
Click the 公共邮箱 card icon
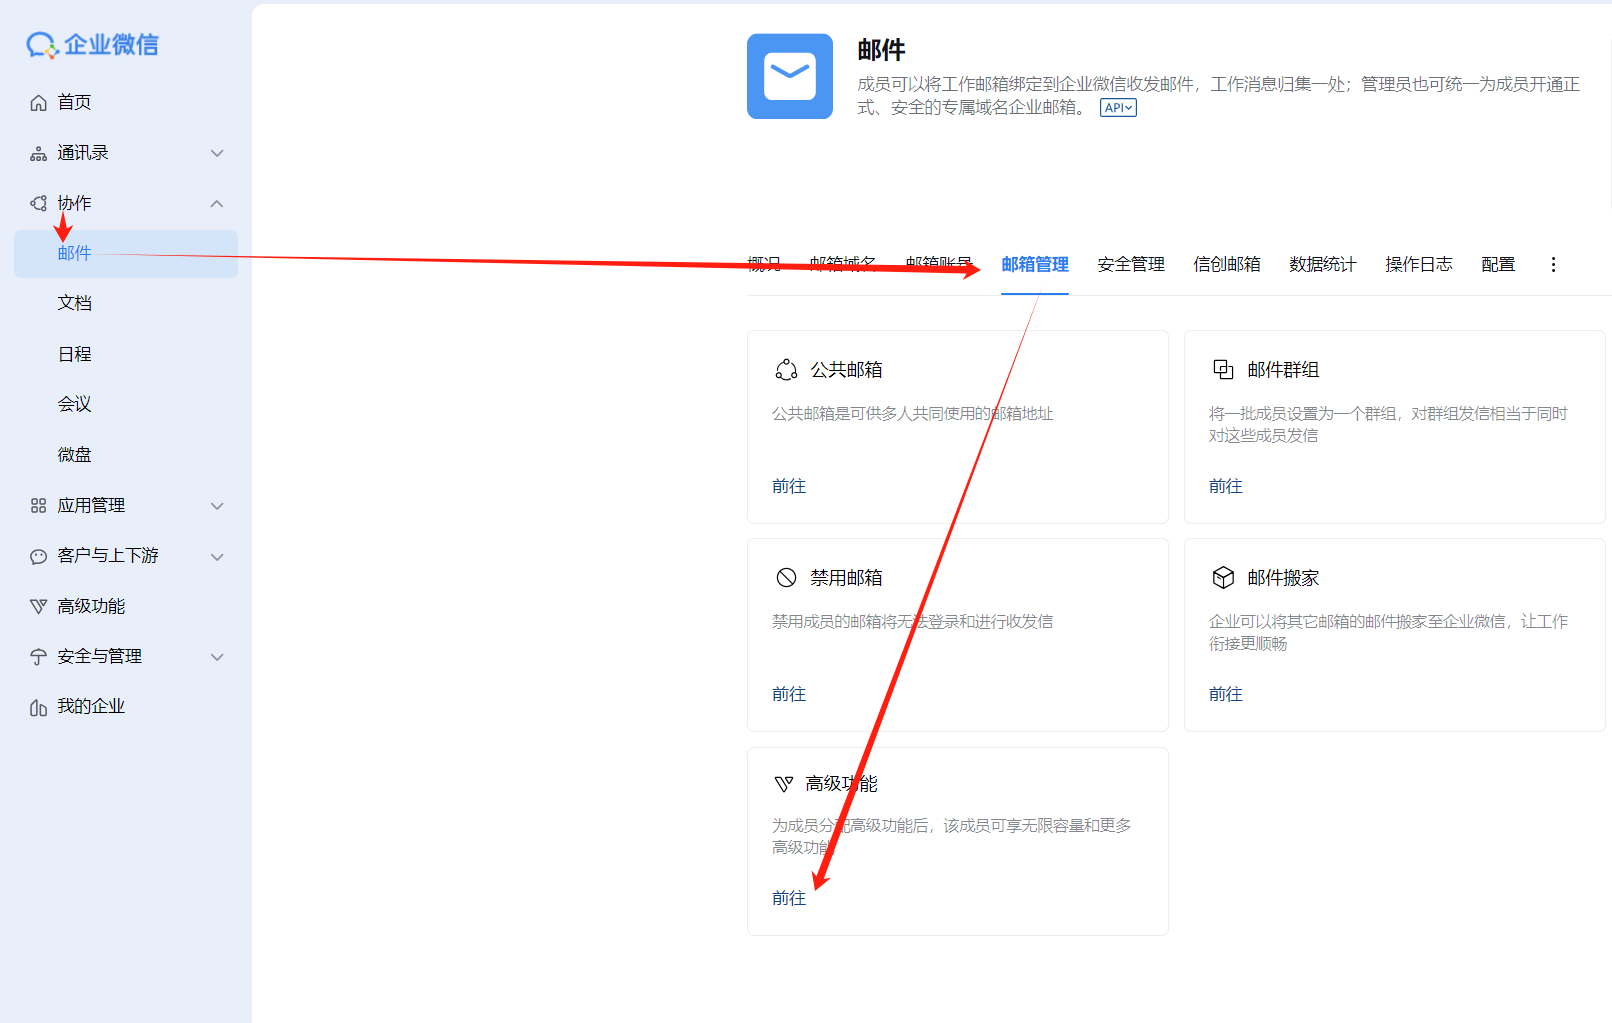786,370
